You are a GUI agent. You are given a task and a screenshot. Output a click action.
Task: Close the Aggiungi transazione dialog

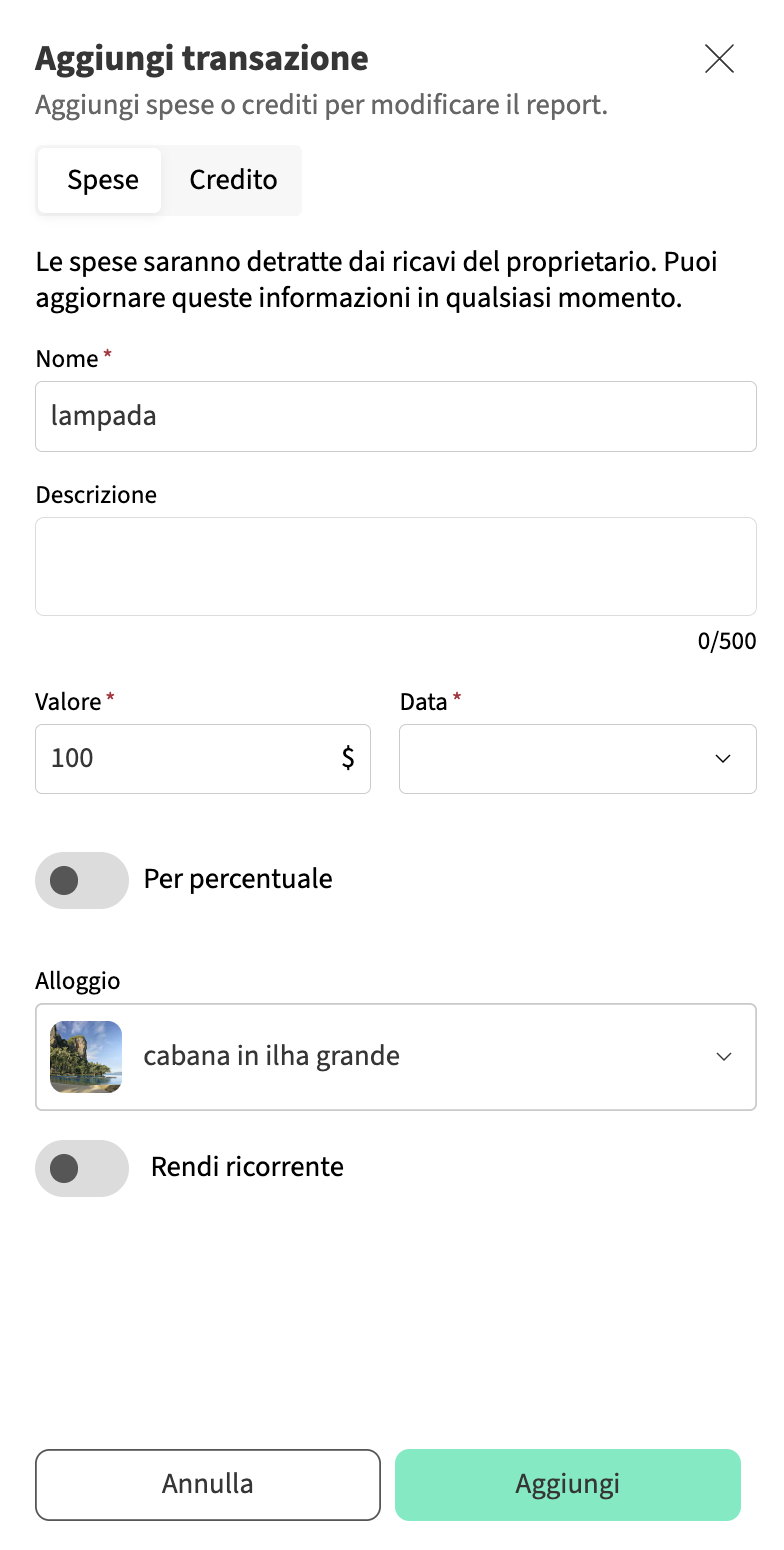click(x=719, y=59)
